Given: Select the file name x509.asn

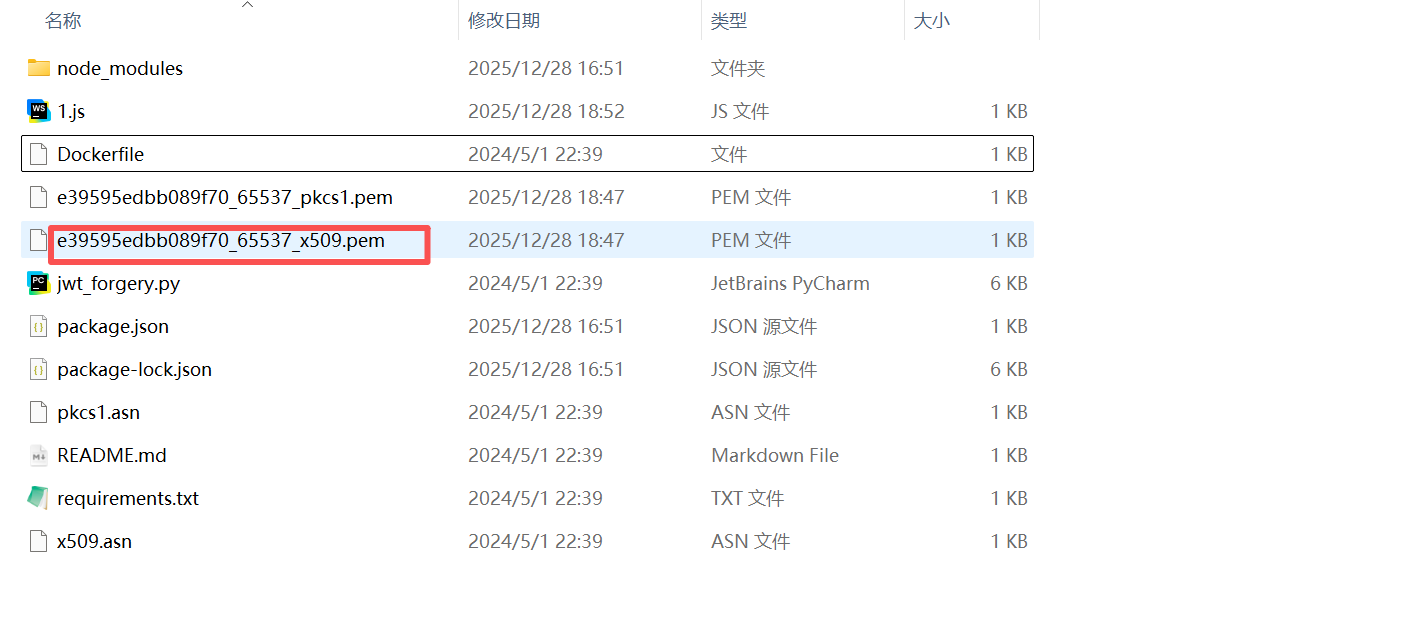Looking at the screenshot, I should tap(94, 542).
